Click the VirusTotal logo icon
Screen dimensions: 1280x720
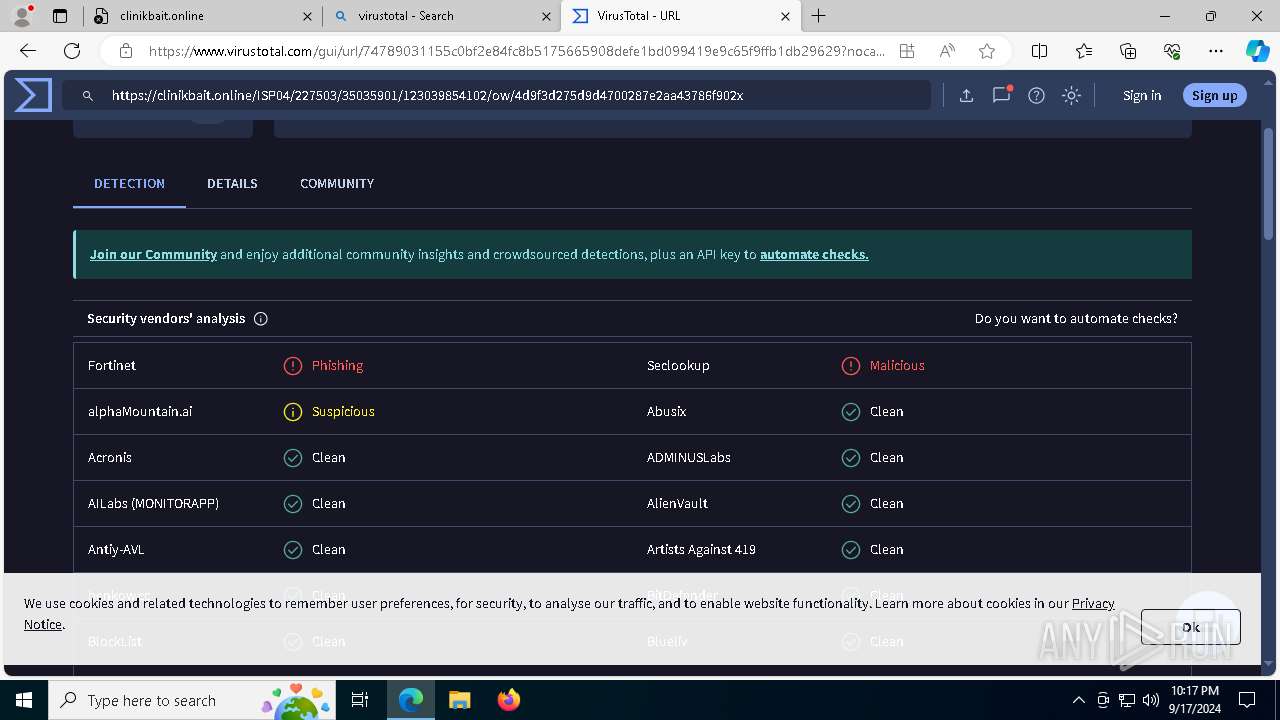[33, 95]
